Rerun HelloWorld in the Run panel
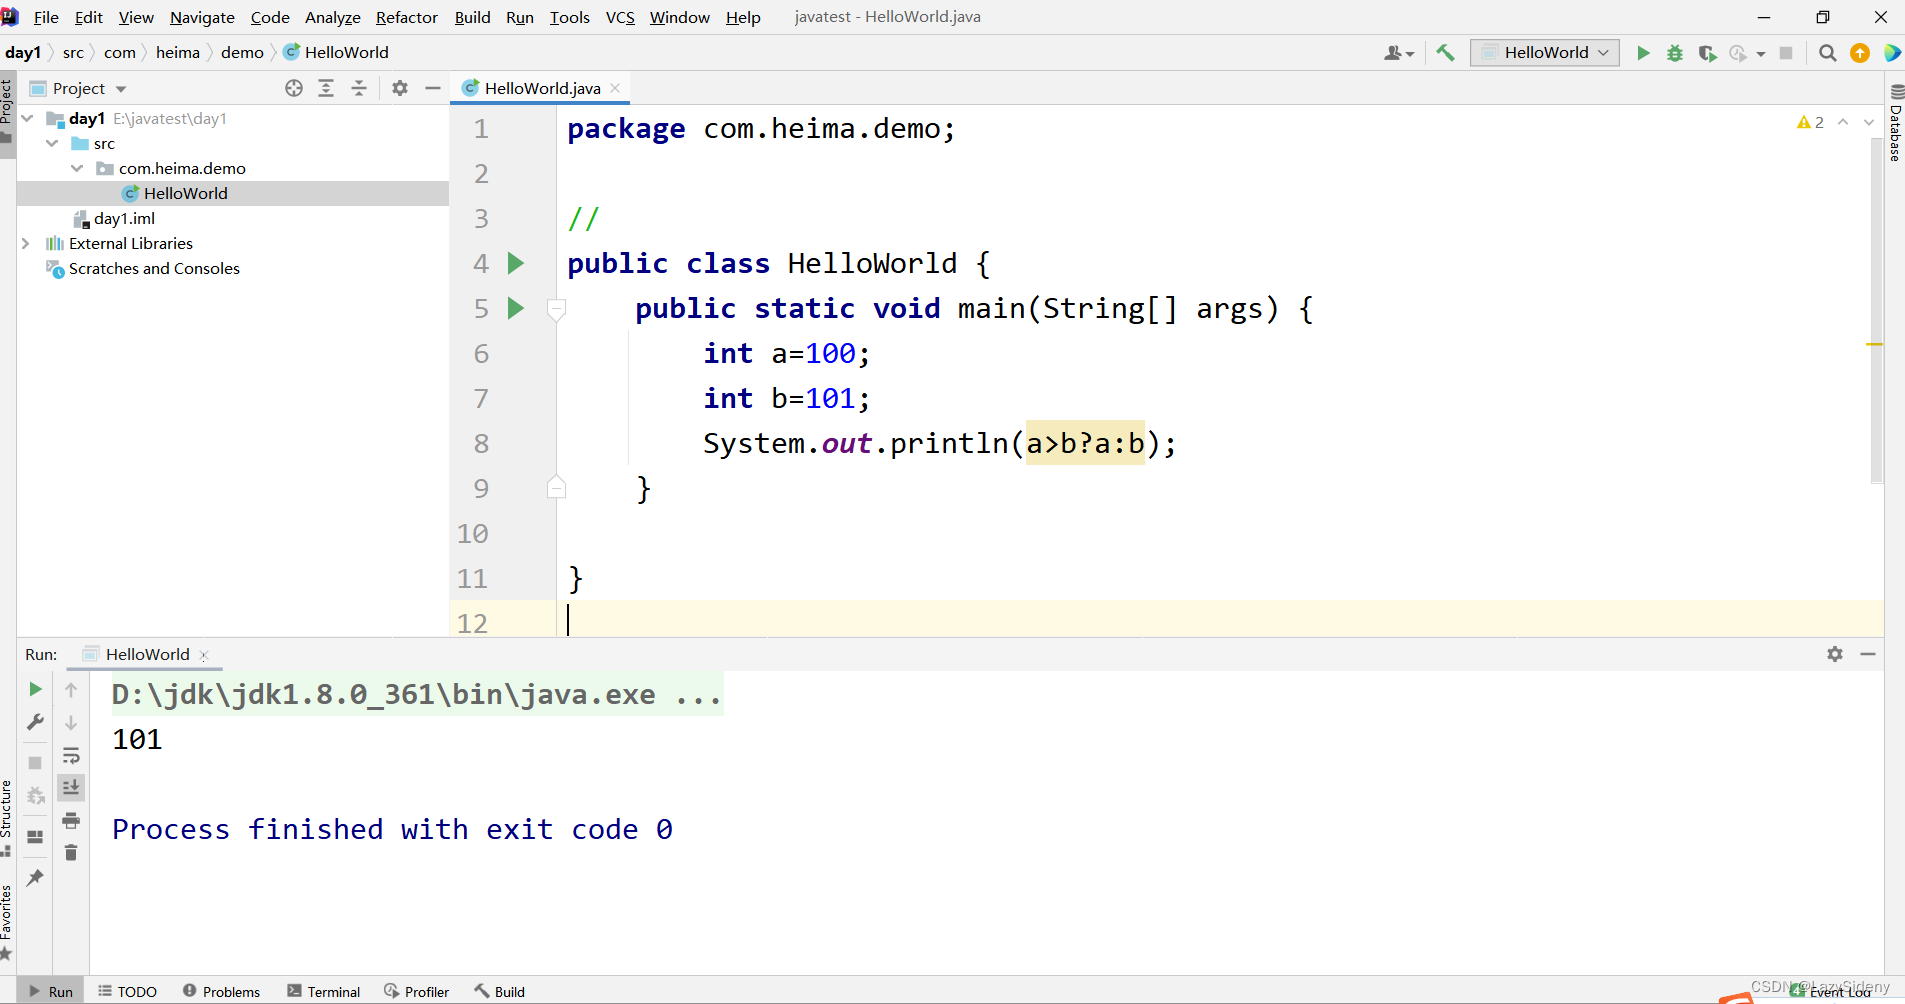This screenshot has width=1905, height=1004. (x=35, y=689)
